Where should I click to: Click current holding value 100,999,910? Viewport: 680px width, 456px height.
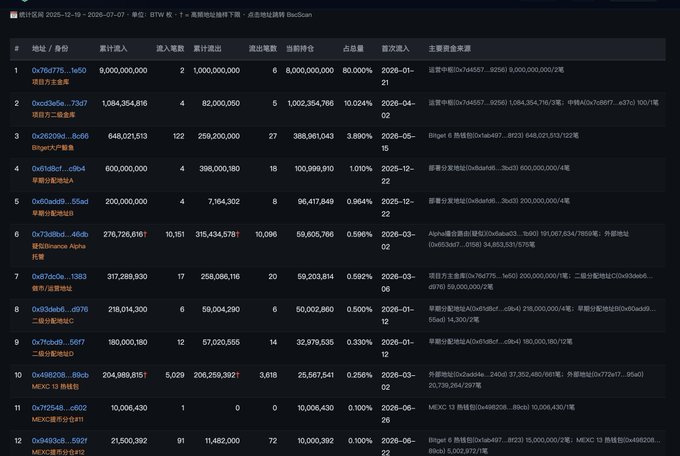click(314, 168)
